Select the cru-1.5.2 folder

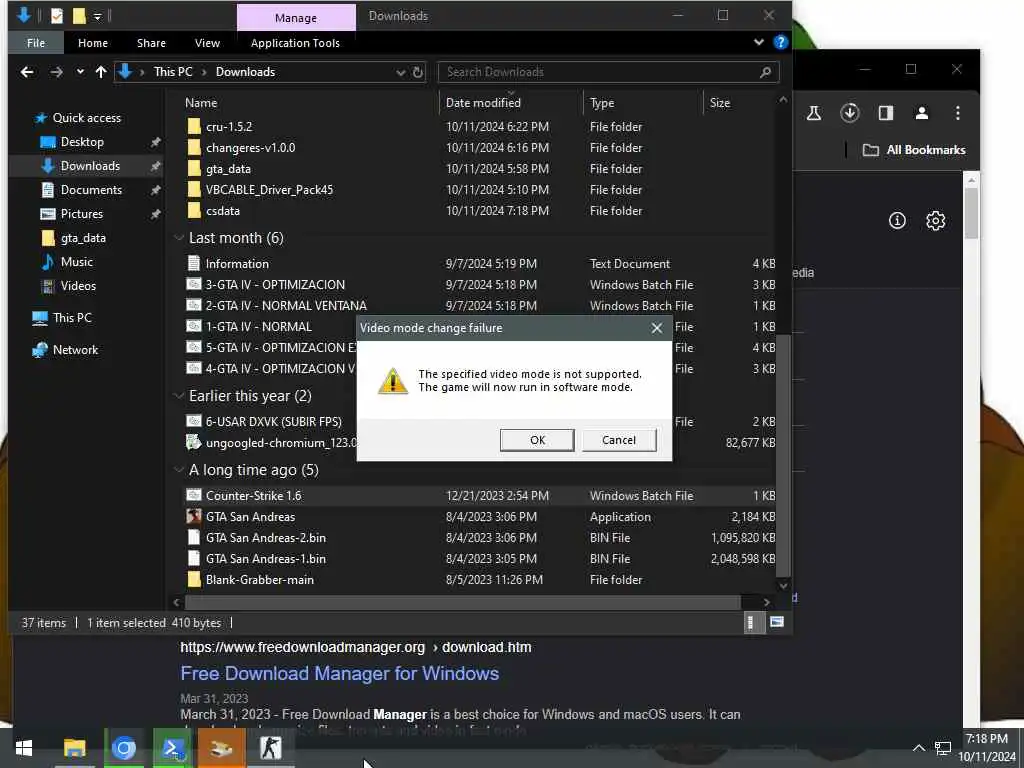(229, 127)
